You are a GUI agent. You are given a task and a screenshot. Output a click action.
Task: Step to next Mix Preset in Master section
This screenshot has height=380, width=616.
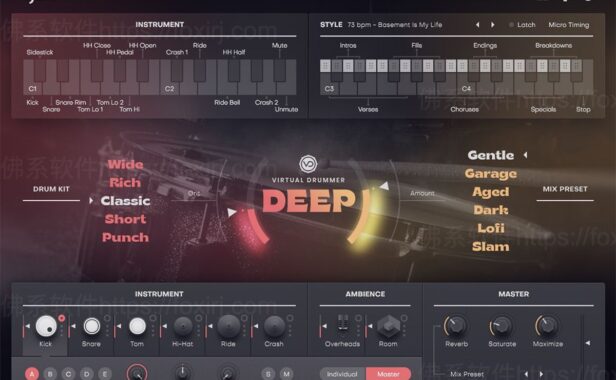tap(541, 374)
